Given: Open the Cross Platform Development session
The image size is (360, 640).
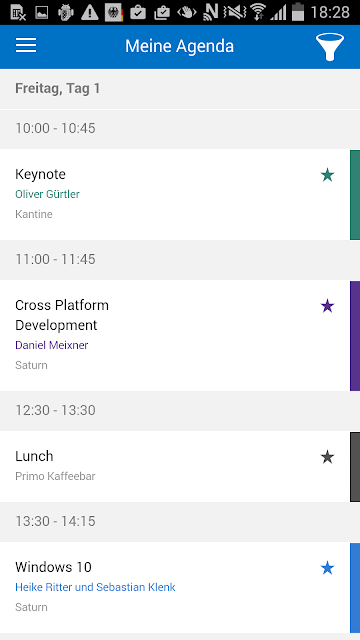Looking at the screenshot, I should point(175,336).
